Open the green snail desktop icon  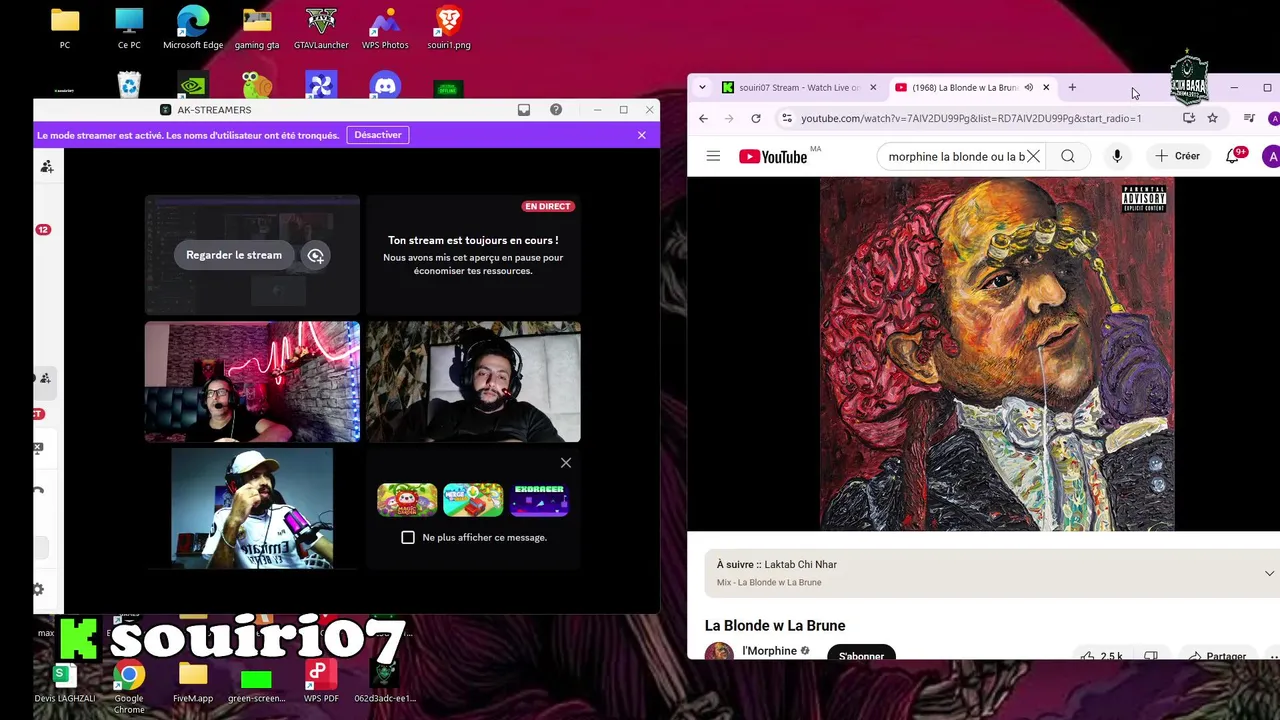pyautogui.click(x=257, y=85)
